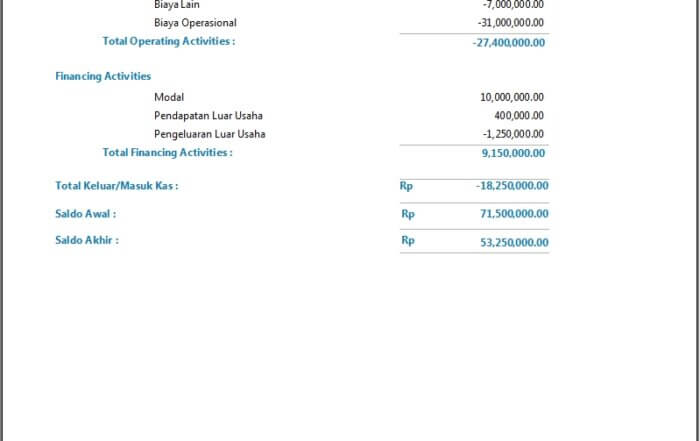Click the Total Financing Activities label
Image resolution: width=700 pixels, height=441 pixels.
[x=167, y=152]
